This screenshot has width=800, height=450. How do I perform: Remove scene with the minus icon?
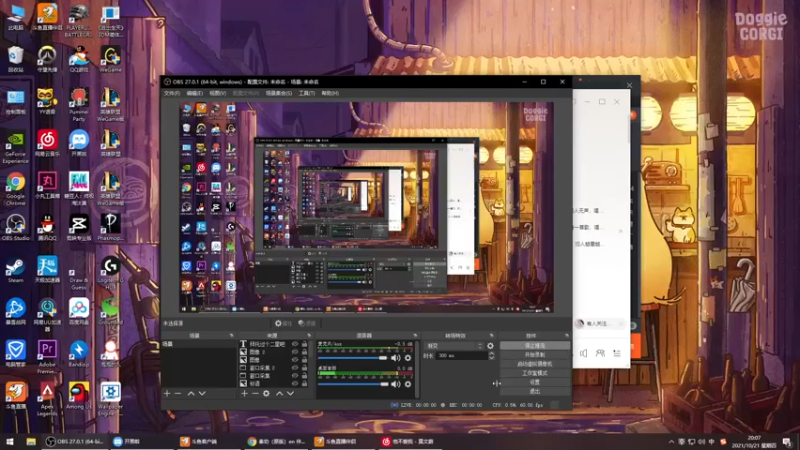pos(178,393)
